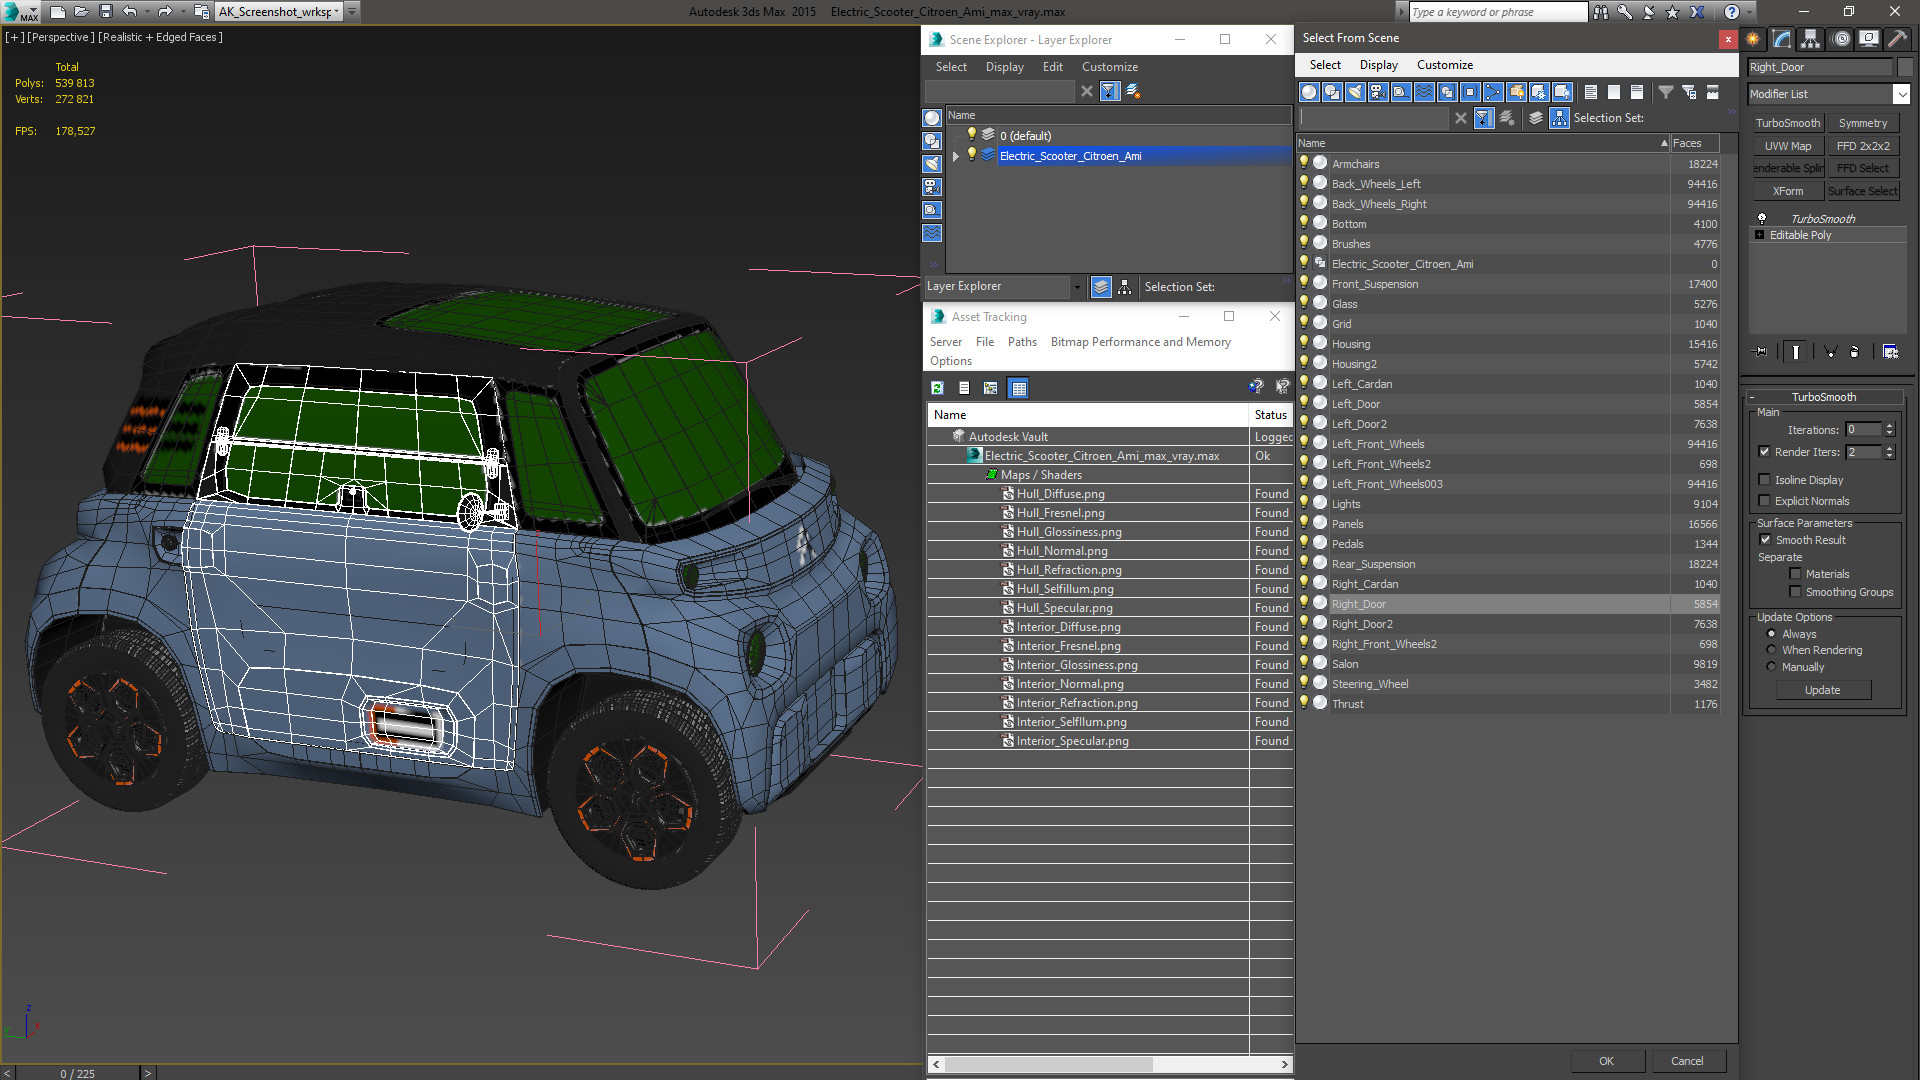The width and height of the screenshot is (1920, 1080).
Task: Open the Motion command panel tab
Action: click(1841, 39)
